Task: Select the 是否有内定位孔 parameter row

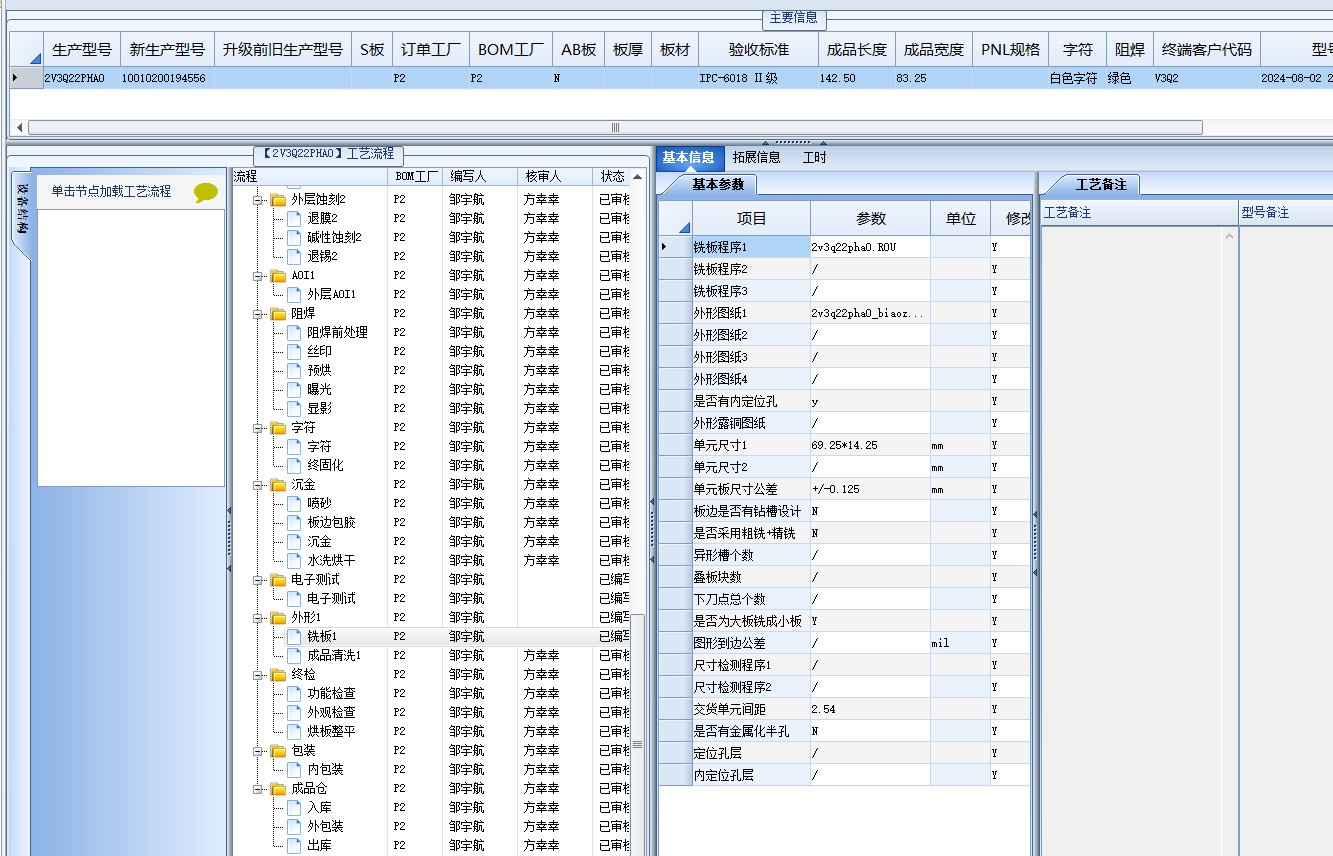Action: pos(845,401)
